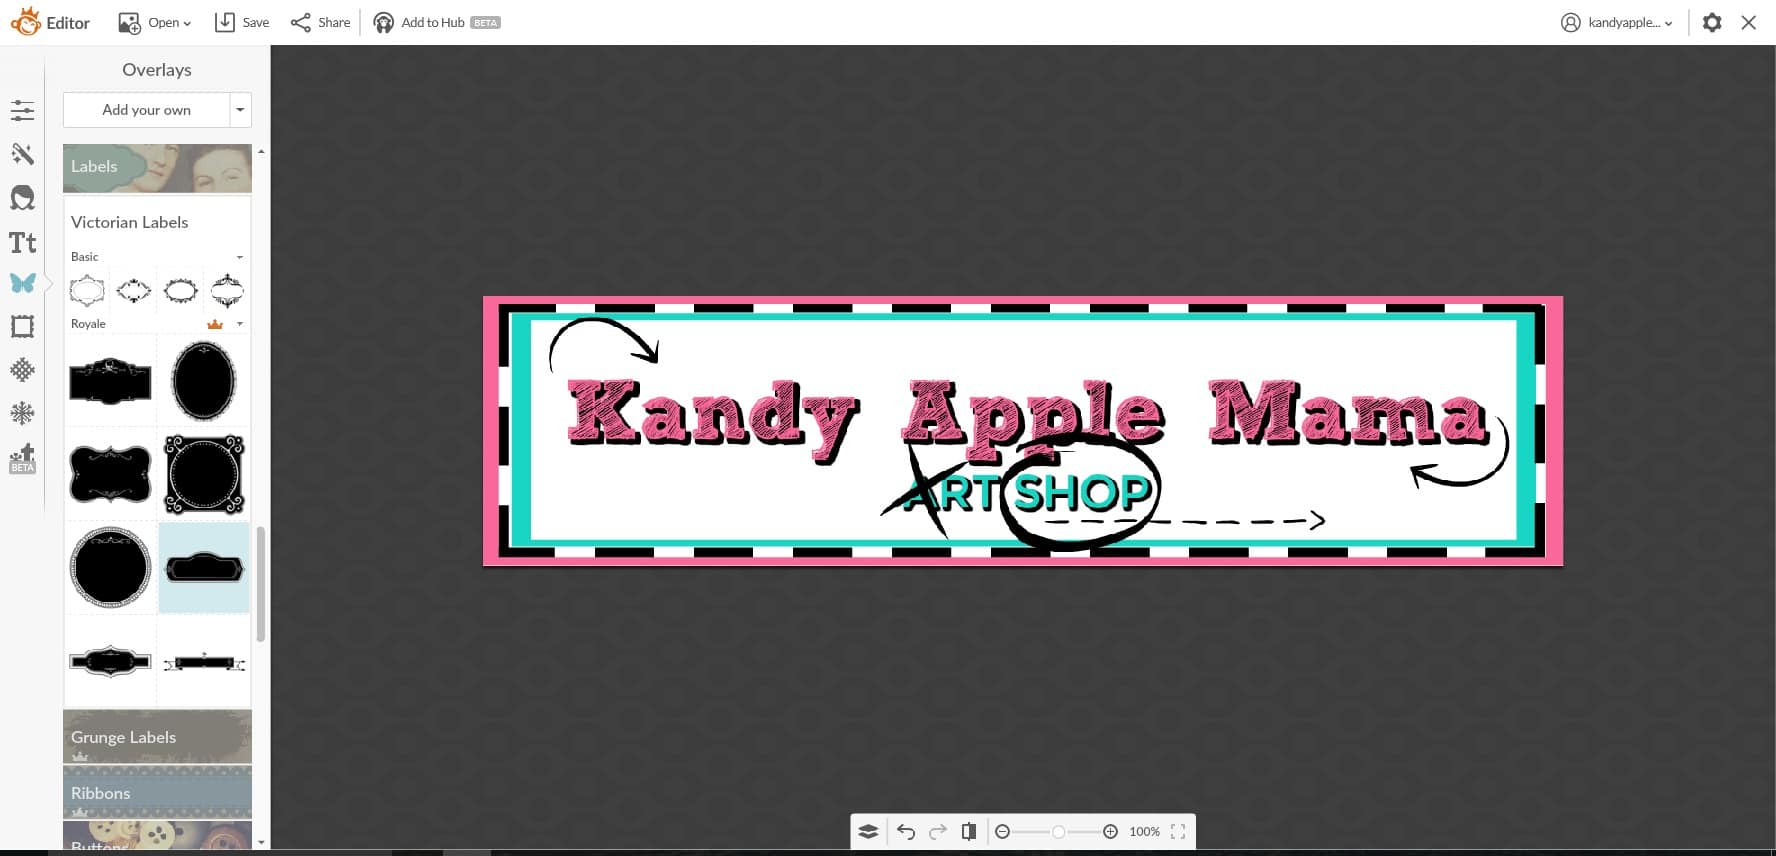Click the 100% zoom value
The width and height of the screenshot is (1776, 856).
(x=1144, y=832)
